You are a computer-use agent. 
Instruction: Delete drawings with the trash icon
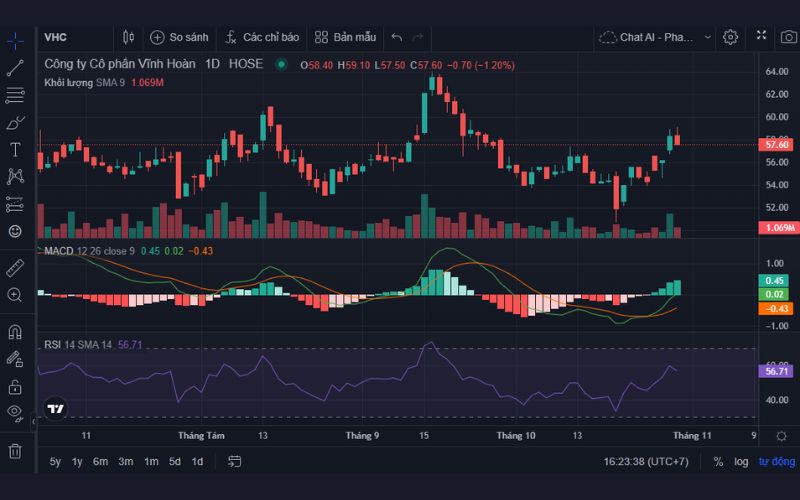pos(15,451)
